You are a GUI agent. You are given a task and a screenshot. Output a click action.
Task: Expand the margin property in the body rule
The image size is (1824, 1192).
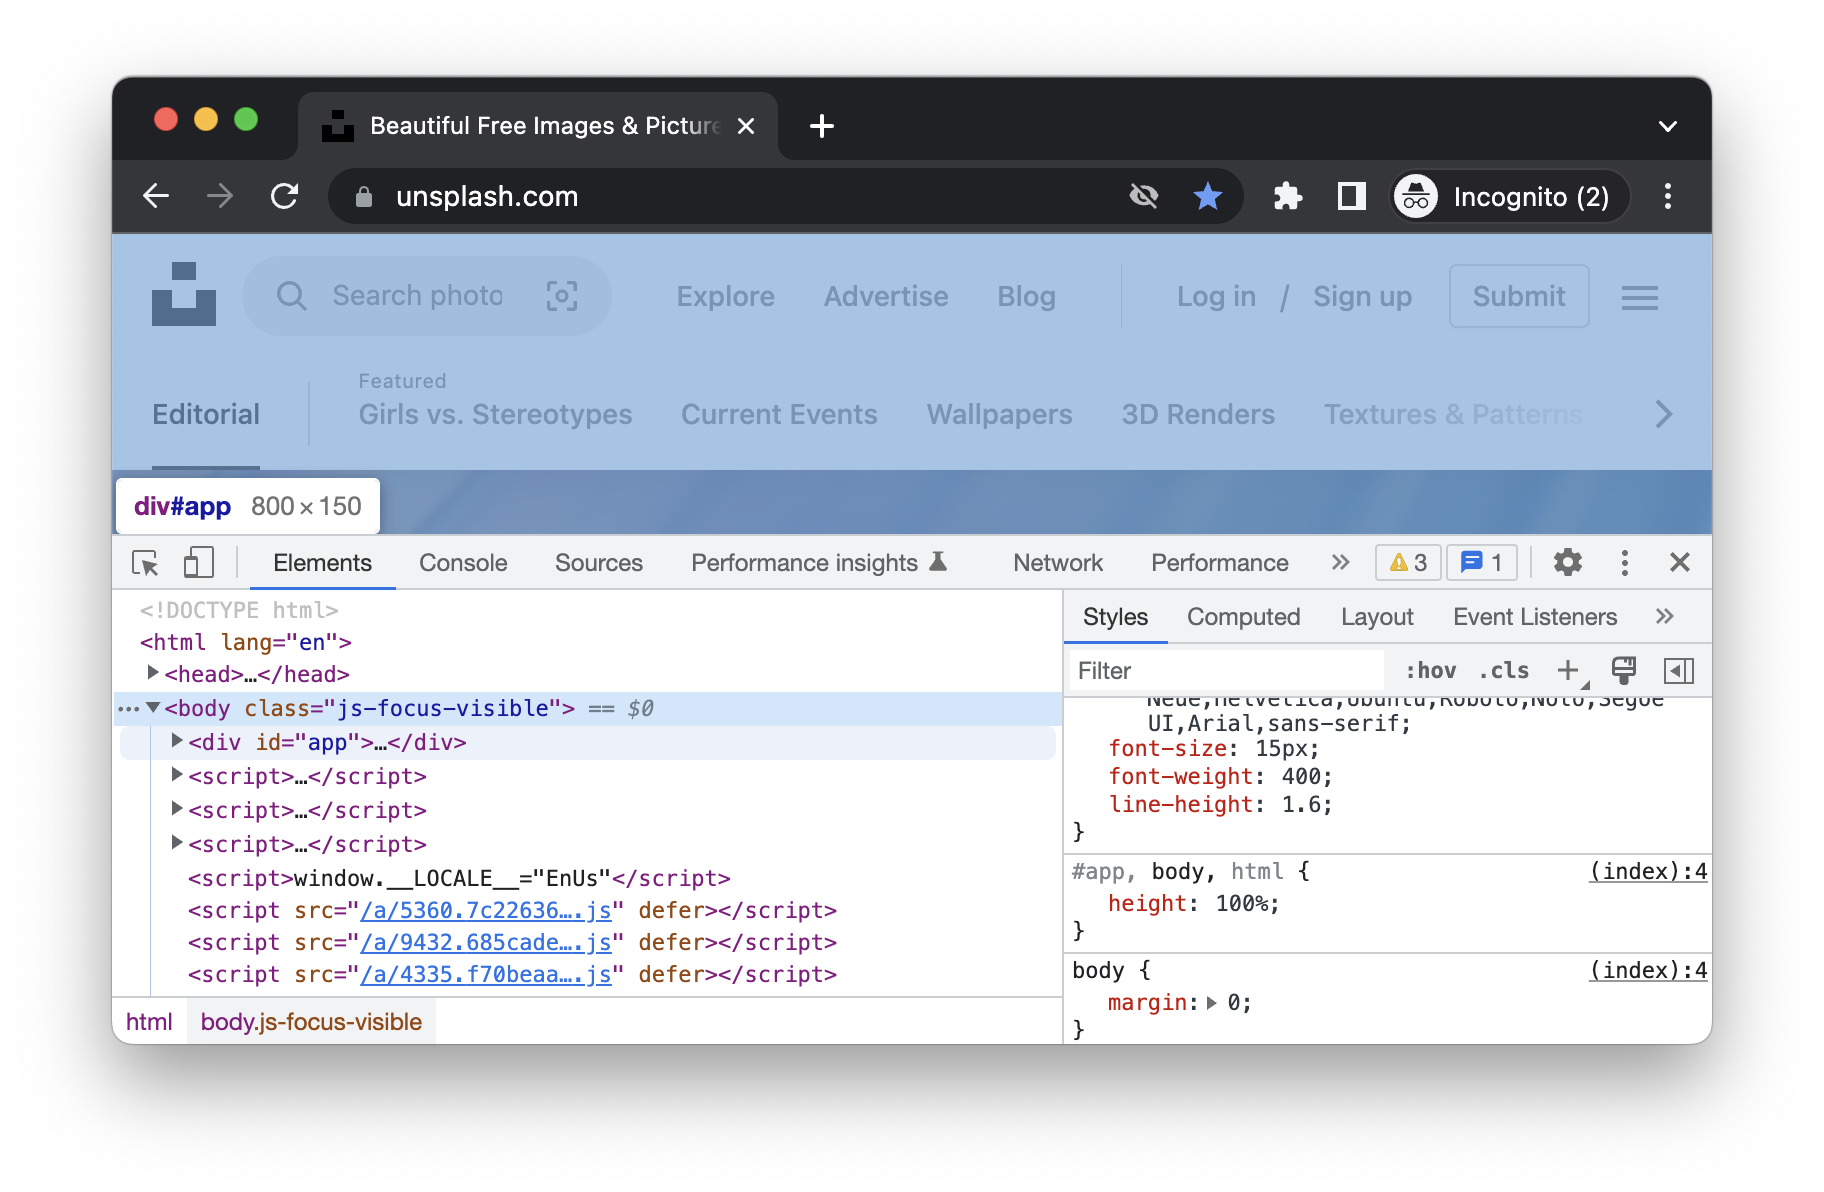click(1213, 1002)
